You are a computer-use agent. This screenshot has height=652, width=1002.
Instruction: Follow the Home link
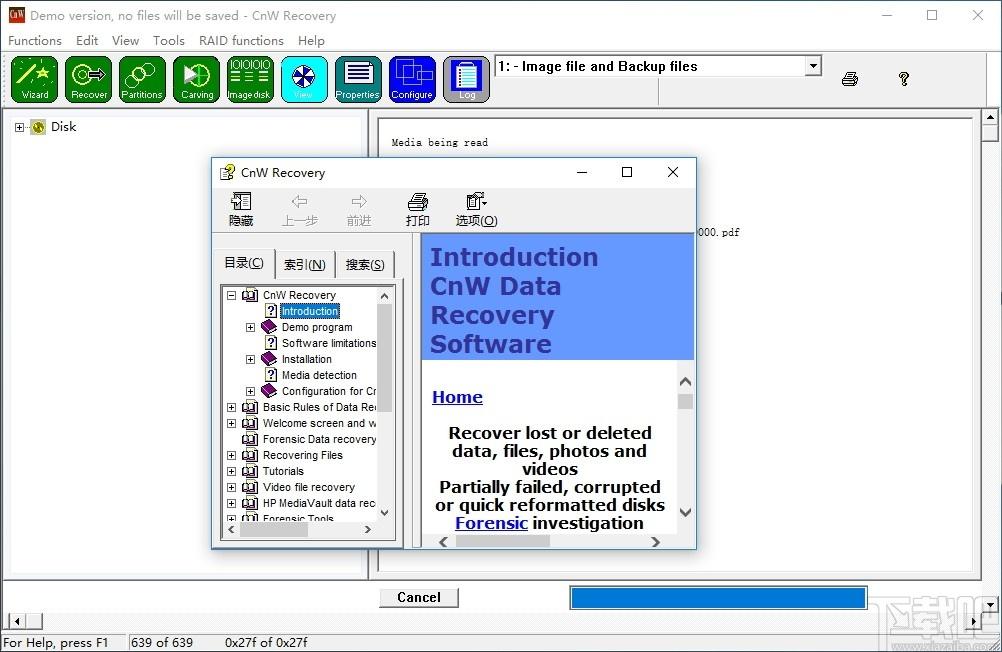tap(458, 397)
